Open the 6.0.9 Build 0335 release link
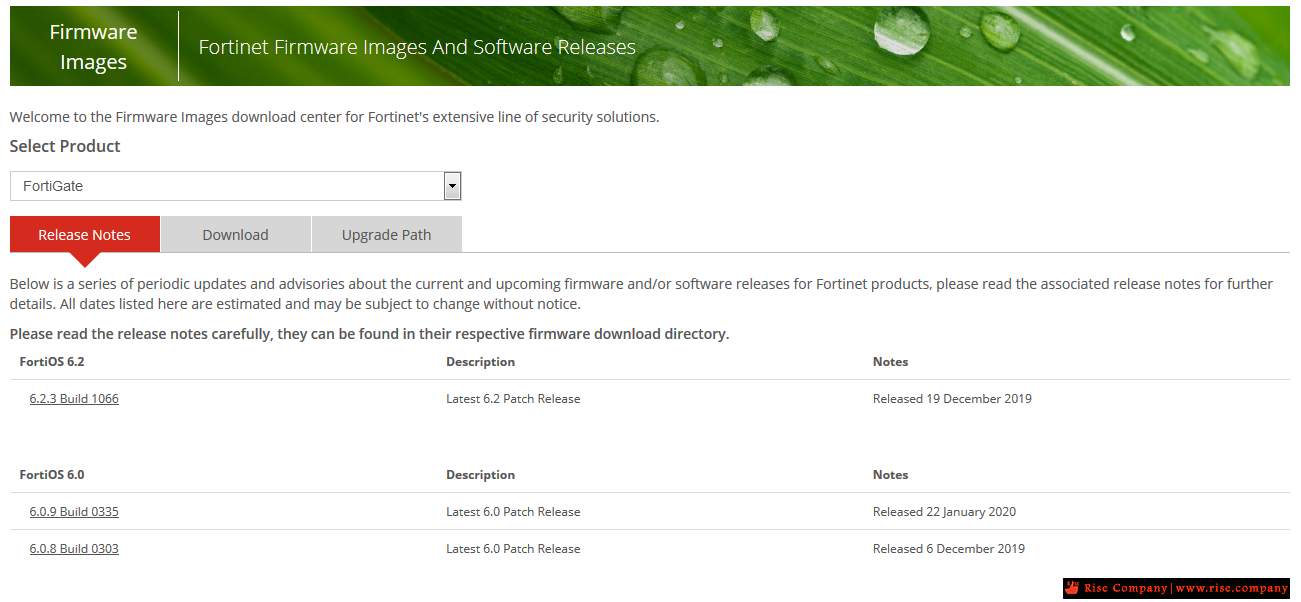 (74, 512)
